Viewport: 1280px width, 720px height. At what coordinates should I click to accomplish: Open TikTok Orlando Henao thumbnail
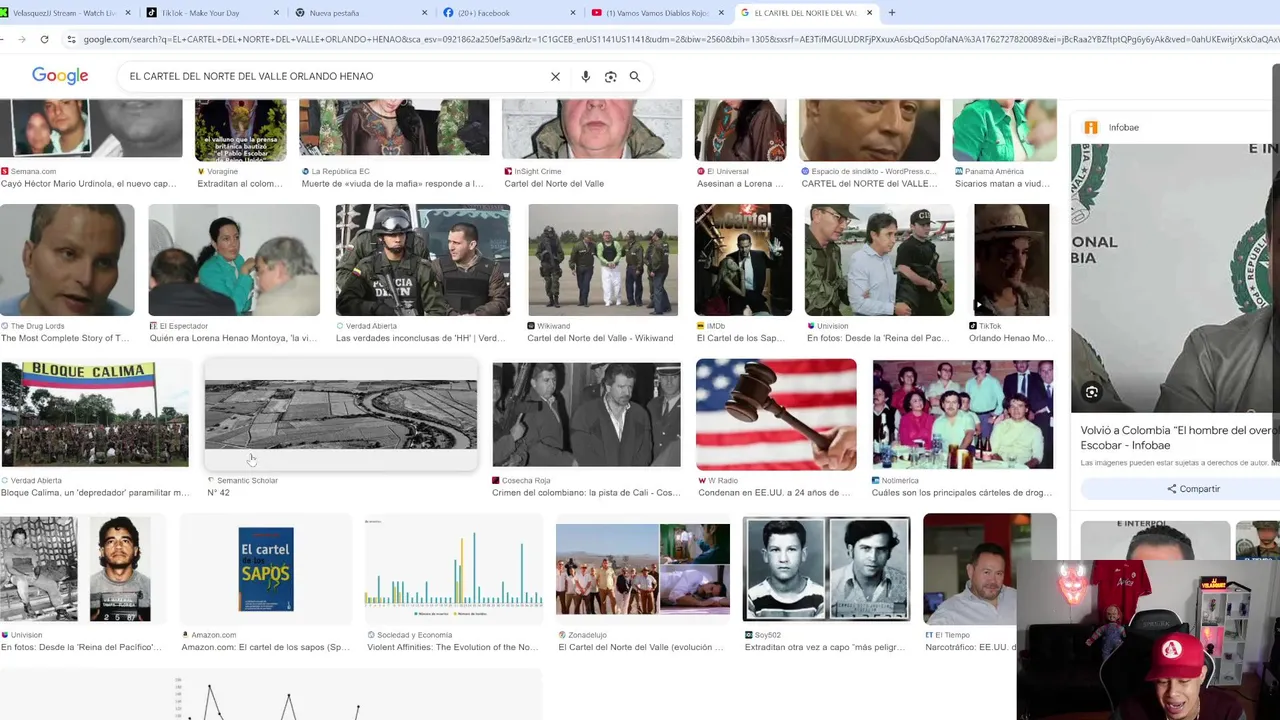click(x=1012, y=260)
